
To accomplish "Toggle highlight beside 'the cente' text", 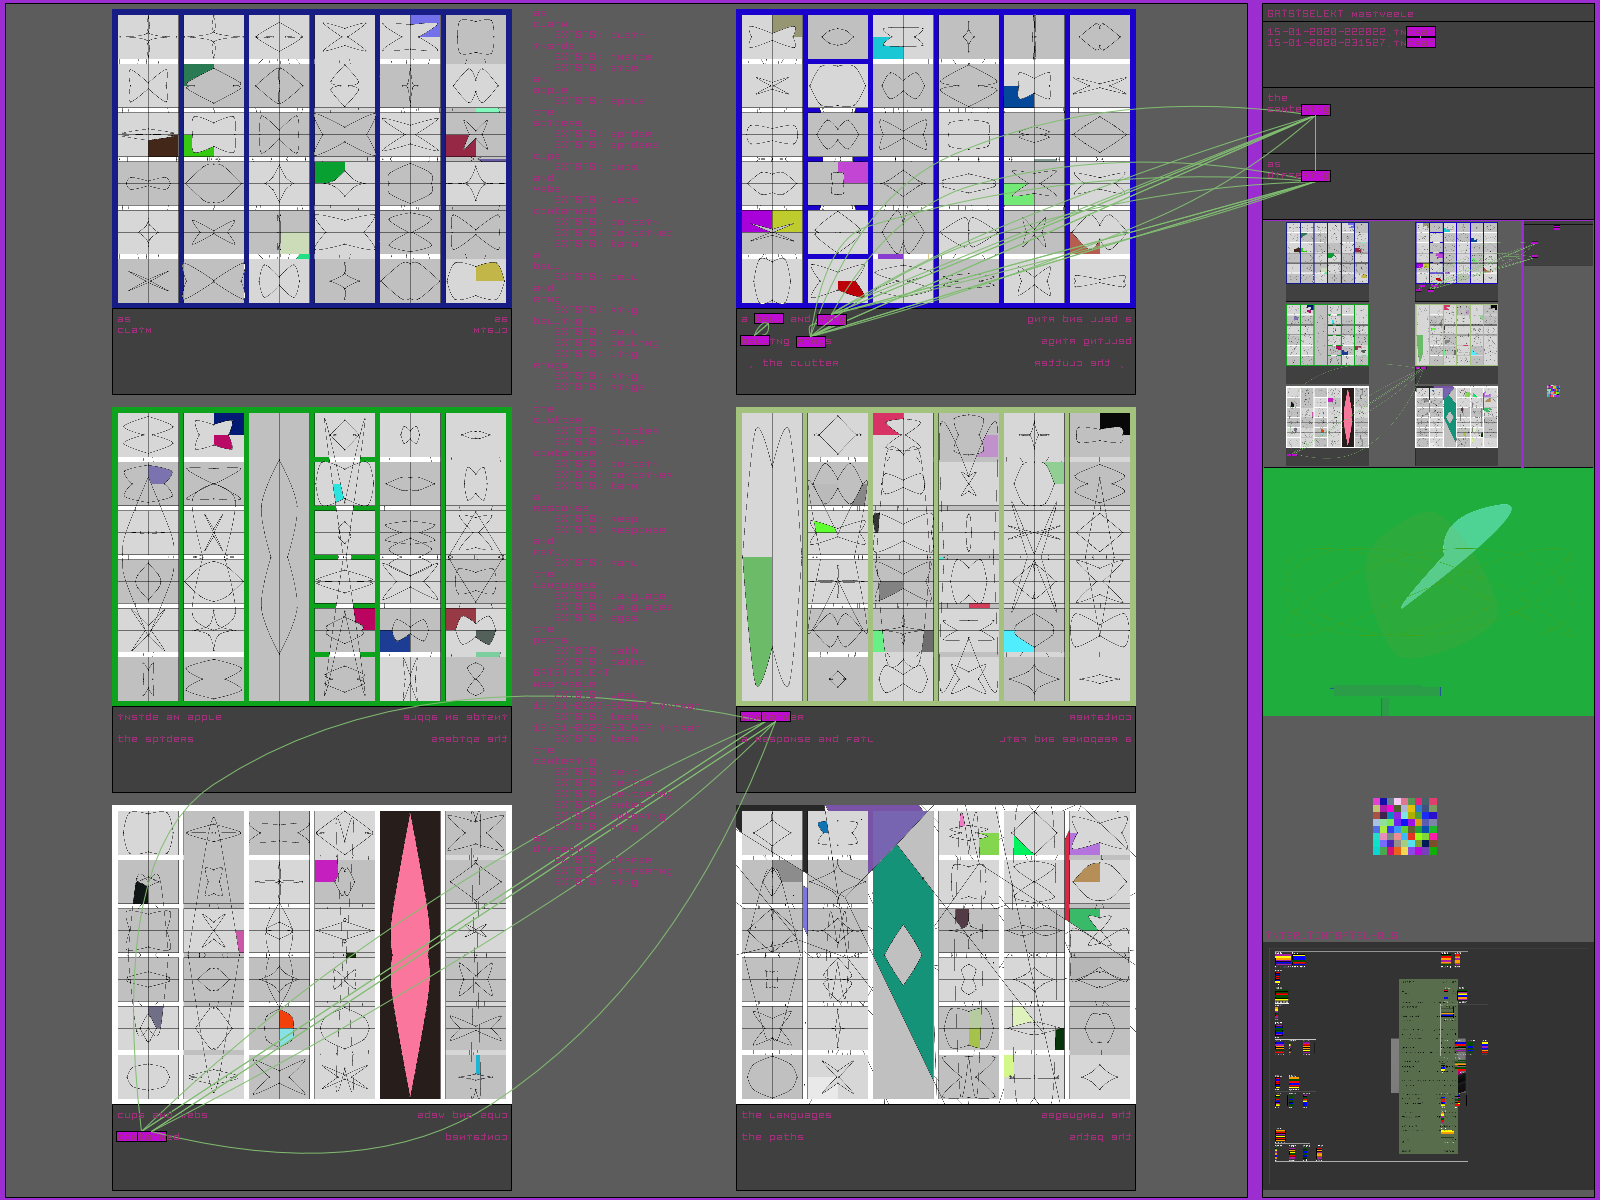I will coord(1315,110).
